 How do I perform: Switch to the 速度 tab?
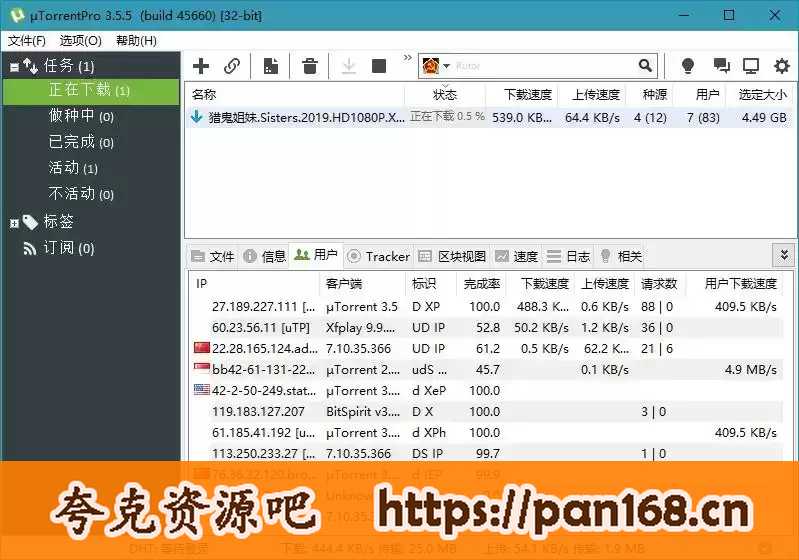coord(516,256)
